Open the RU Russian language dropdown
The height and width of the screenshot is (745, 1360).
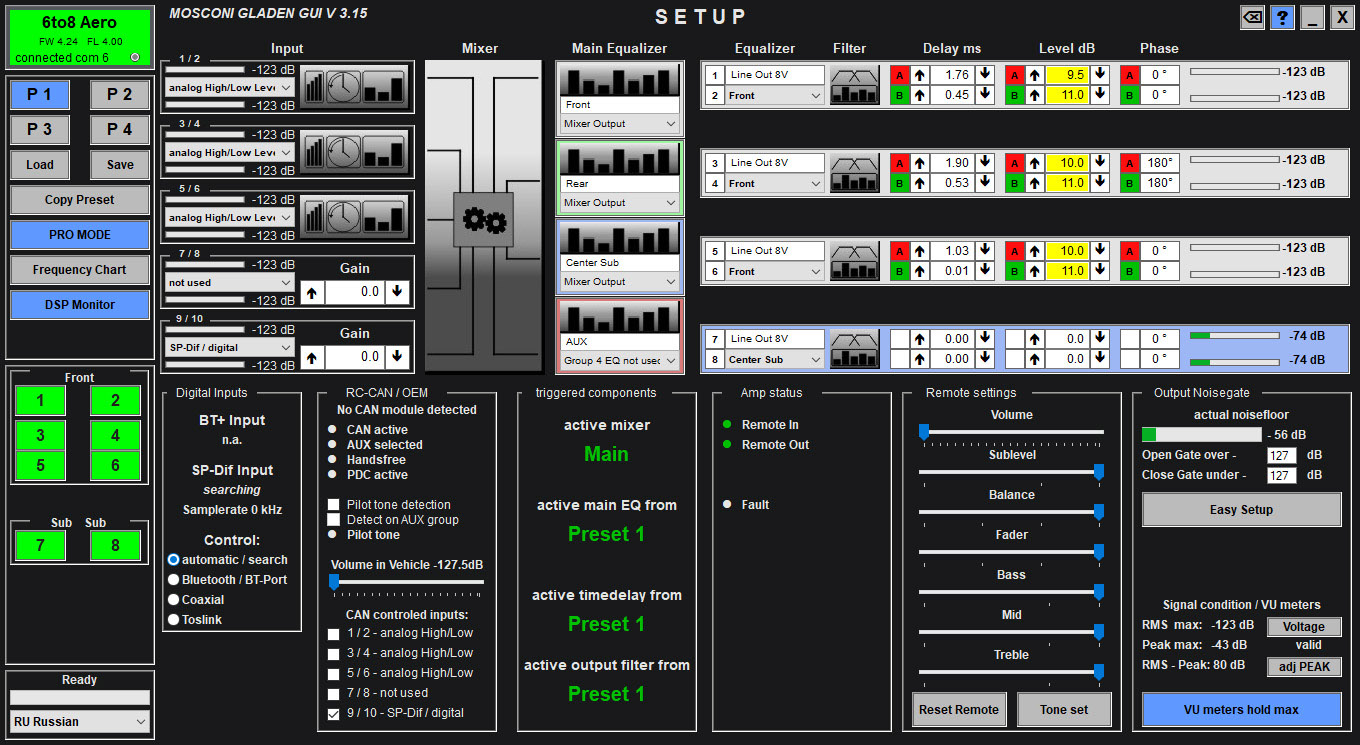80,721
